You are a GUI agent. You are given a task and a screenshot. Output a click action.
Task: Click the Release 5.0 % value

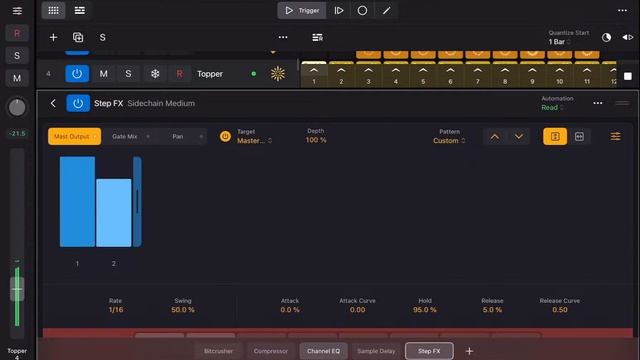tap(492, 310)
